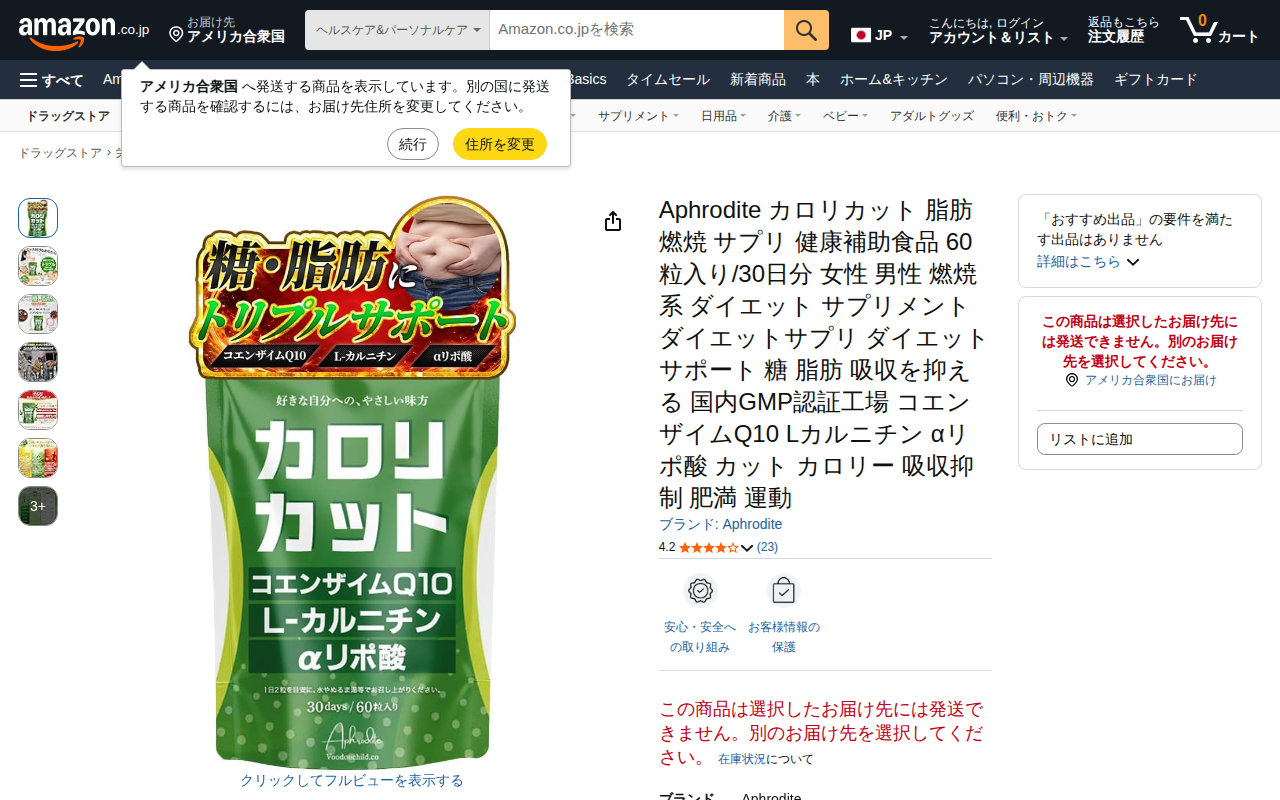Viewport: 1280px width, 800px height.
Task: Click the Amazon.co.jp logo
Action: [84, 31]
